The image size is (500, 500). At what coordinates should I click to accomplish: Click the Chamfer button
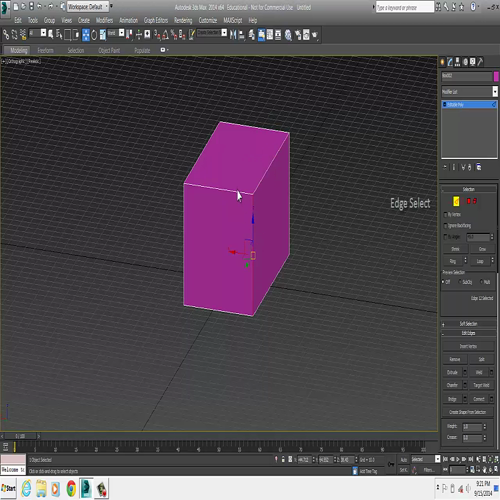(x=452, y=385)
